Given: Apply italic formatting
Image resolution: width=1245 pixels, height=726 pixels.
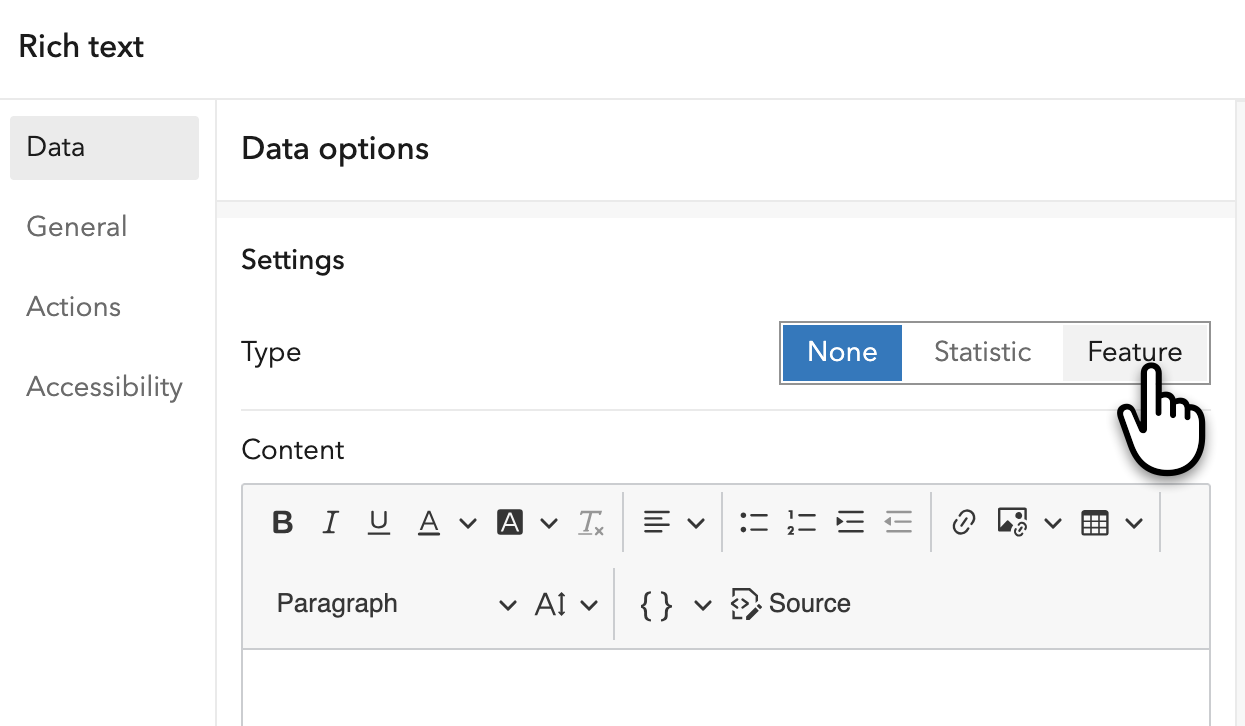Looking at the screenshot, I should coord(331,522).
